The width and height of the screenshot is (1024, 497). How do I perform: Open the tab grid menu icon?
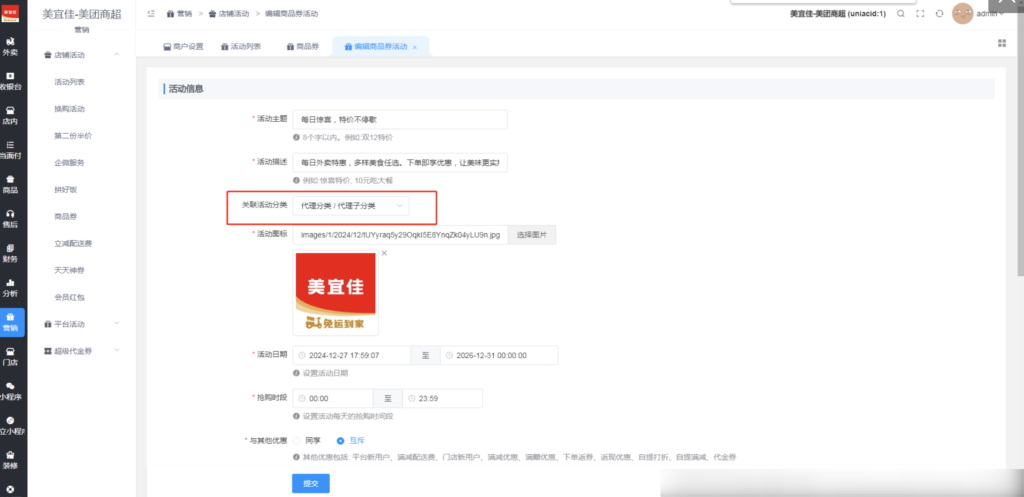click(x=1002, y=43)
